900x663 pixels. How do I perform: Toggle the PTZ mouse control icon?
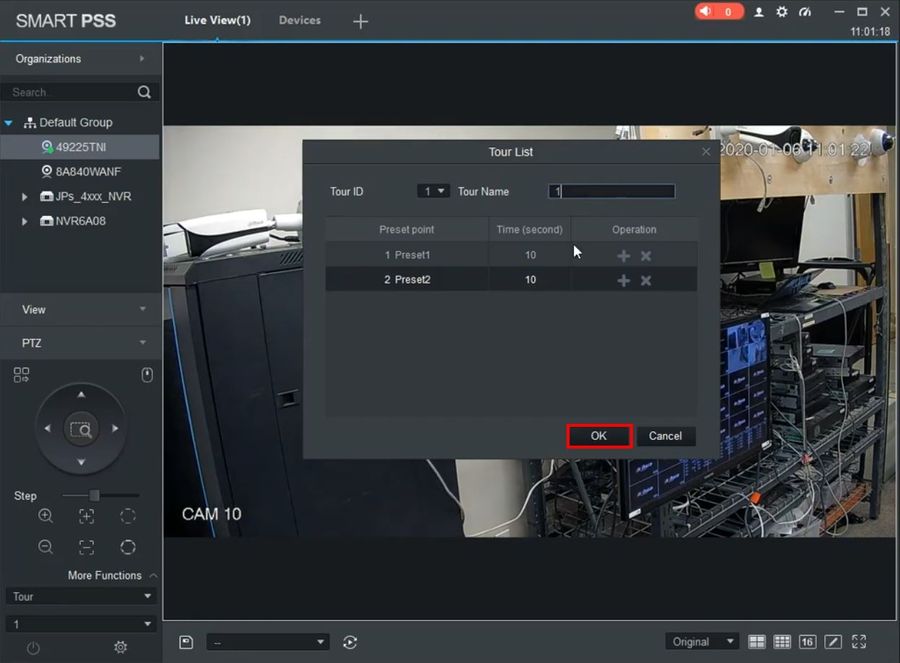[147, 375]
